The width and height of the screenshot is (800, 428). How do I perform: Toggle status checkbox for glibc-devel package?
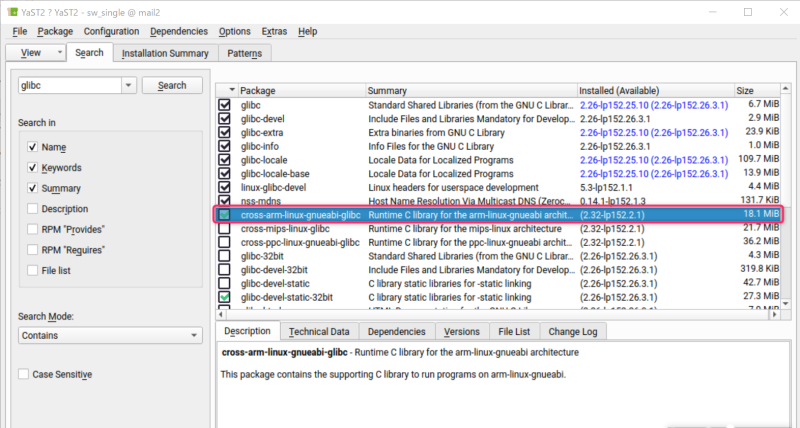click(x=224, y=119)
